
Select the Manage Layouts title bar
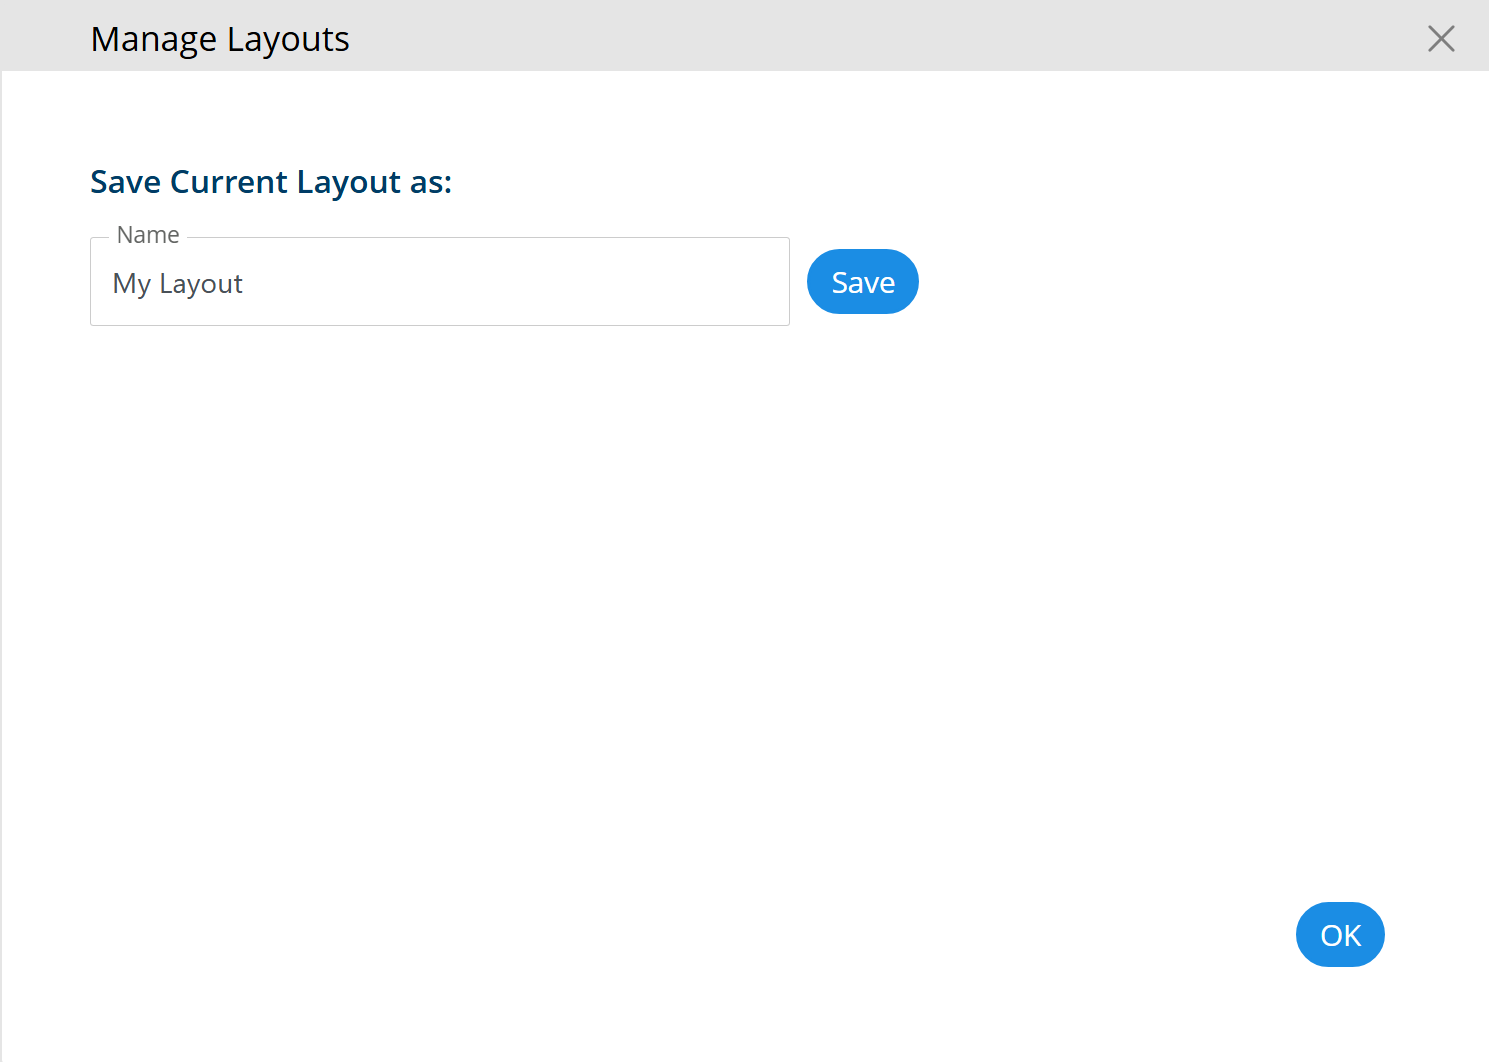point(744,36)
